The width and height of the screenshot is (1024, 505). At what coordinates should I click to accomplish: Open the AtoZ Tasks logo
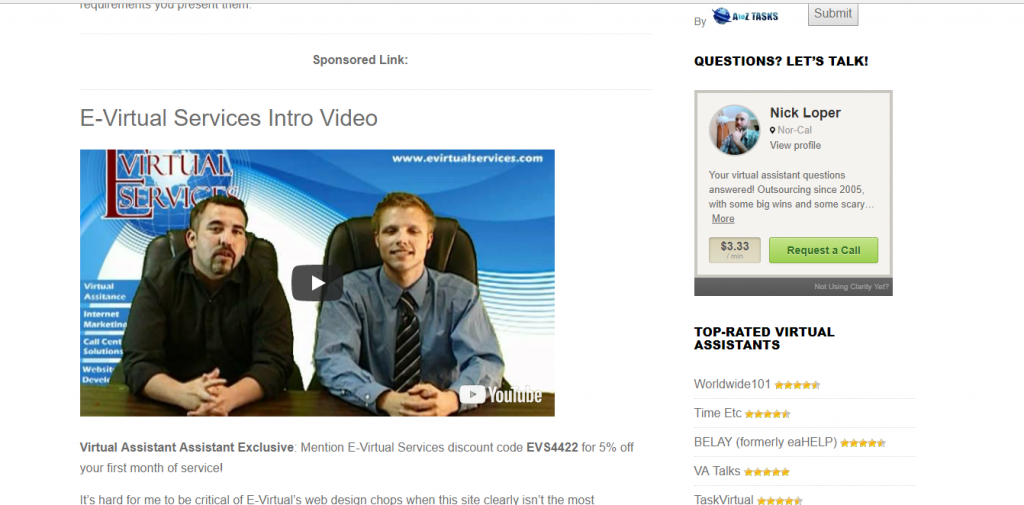point(745,16)
